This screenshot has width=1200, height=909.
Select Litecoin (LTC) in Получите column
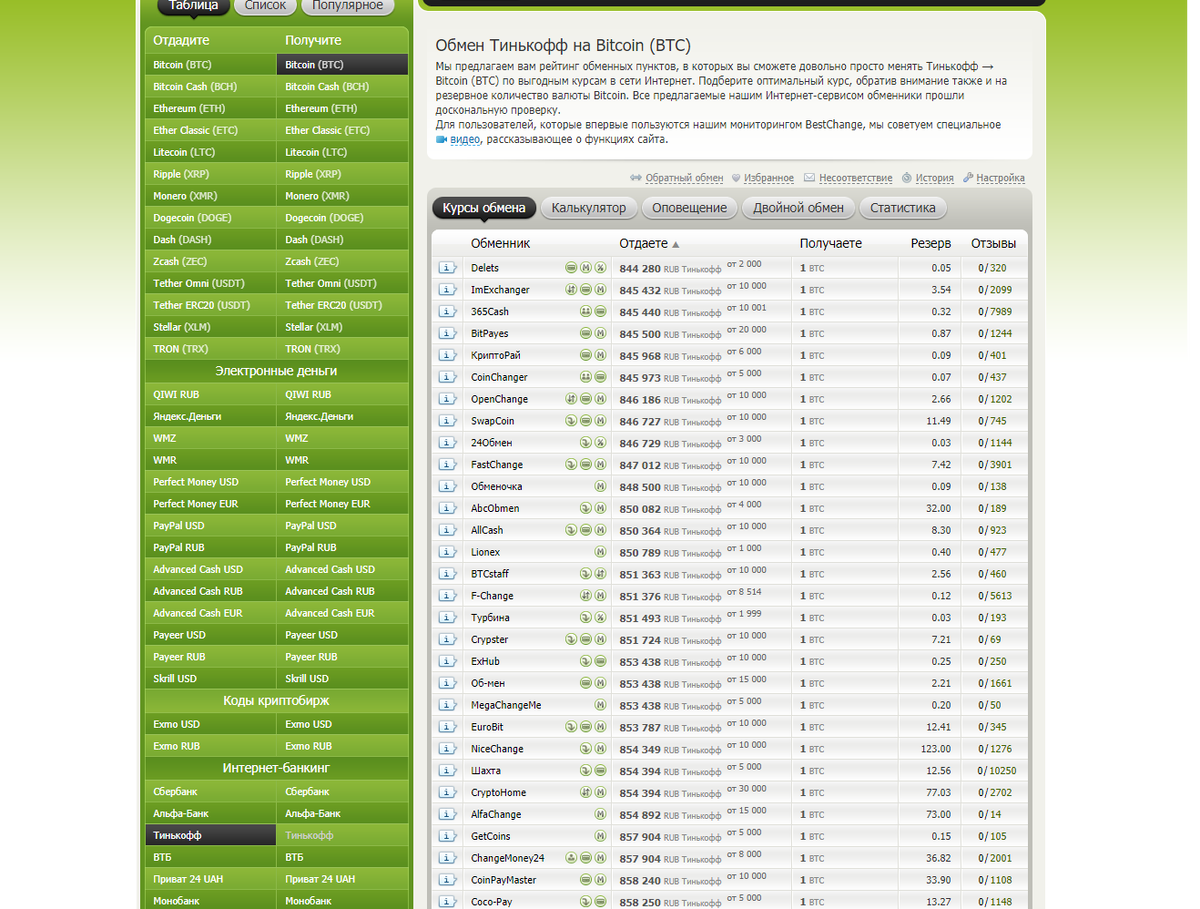pos(342,152)
